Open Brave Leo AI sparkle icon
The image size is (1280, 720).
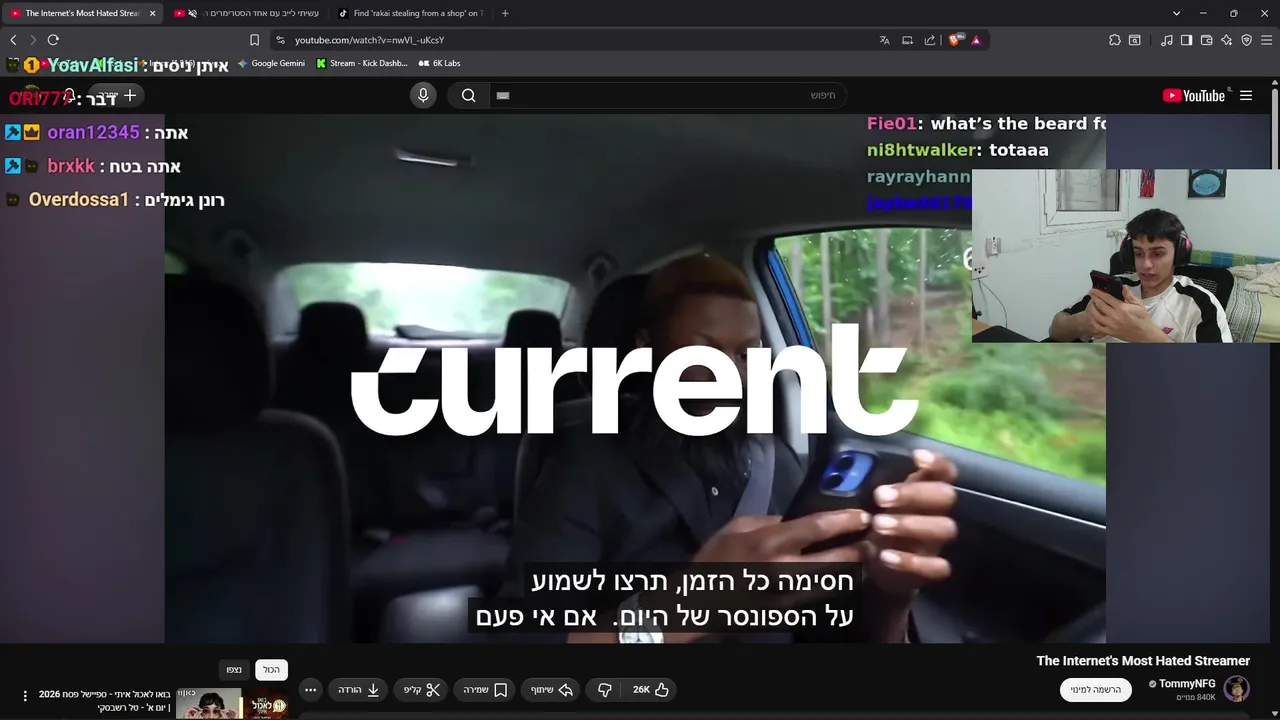click(x=1226, y=40)
